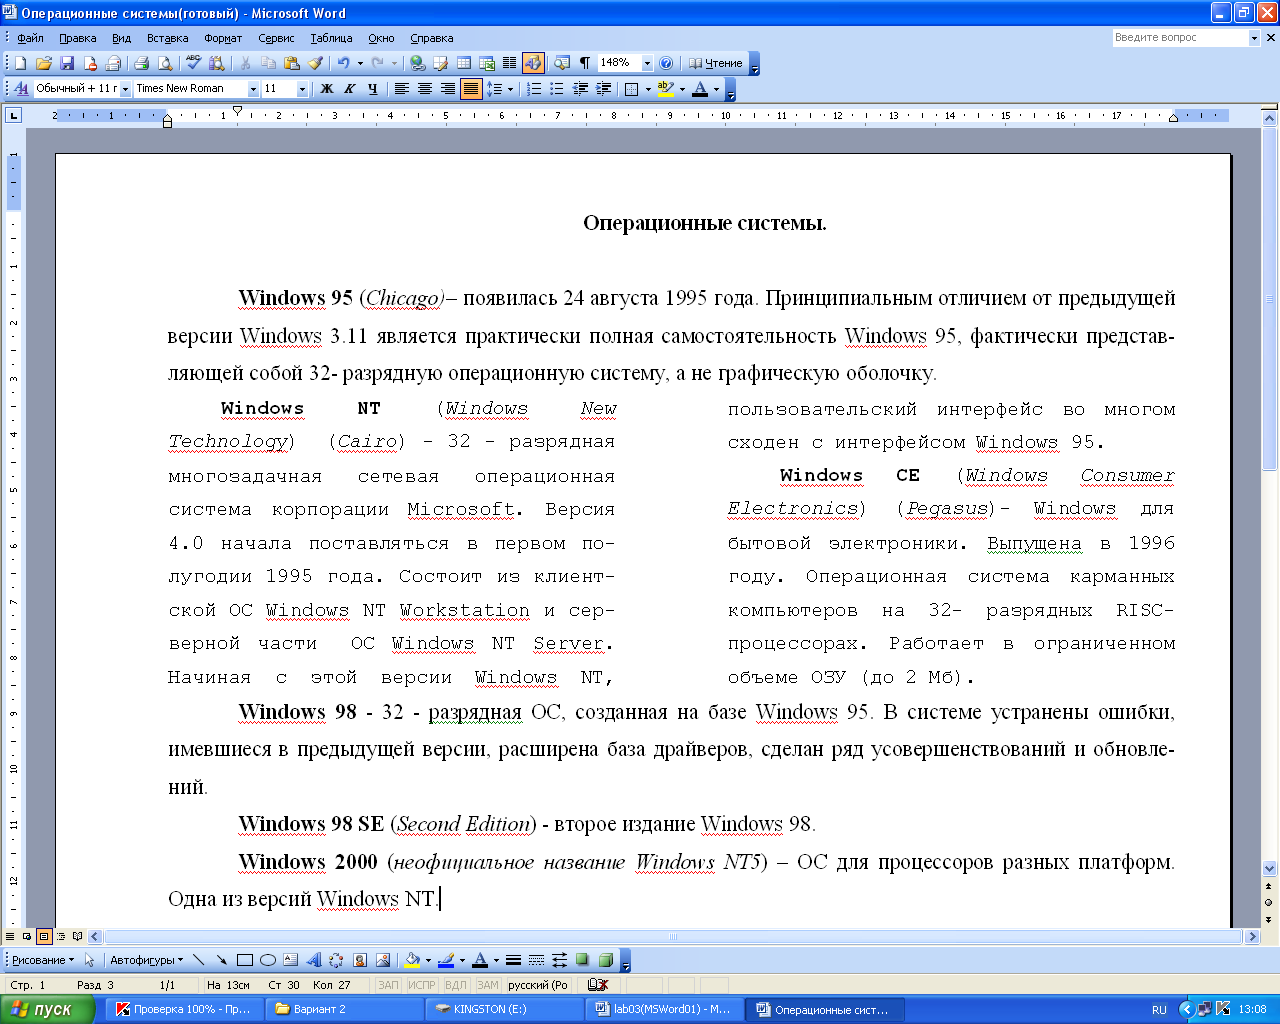Screen dimensions: 1280x1024
Task: Expand the style Обычный + 11 dropdown
Action: click(125, 89)
